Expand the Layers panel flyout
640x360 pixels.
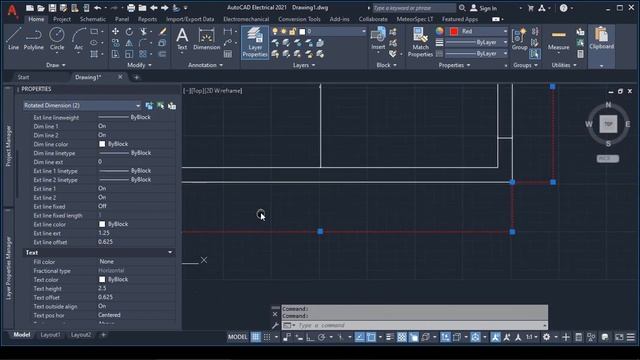304,65
